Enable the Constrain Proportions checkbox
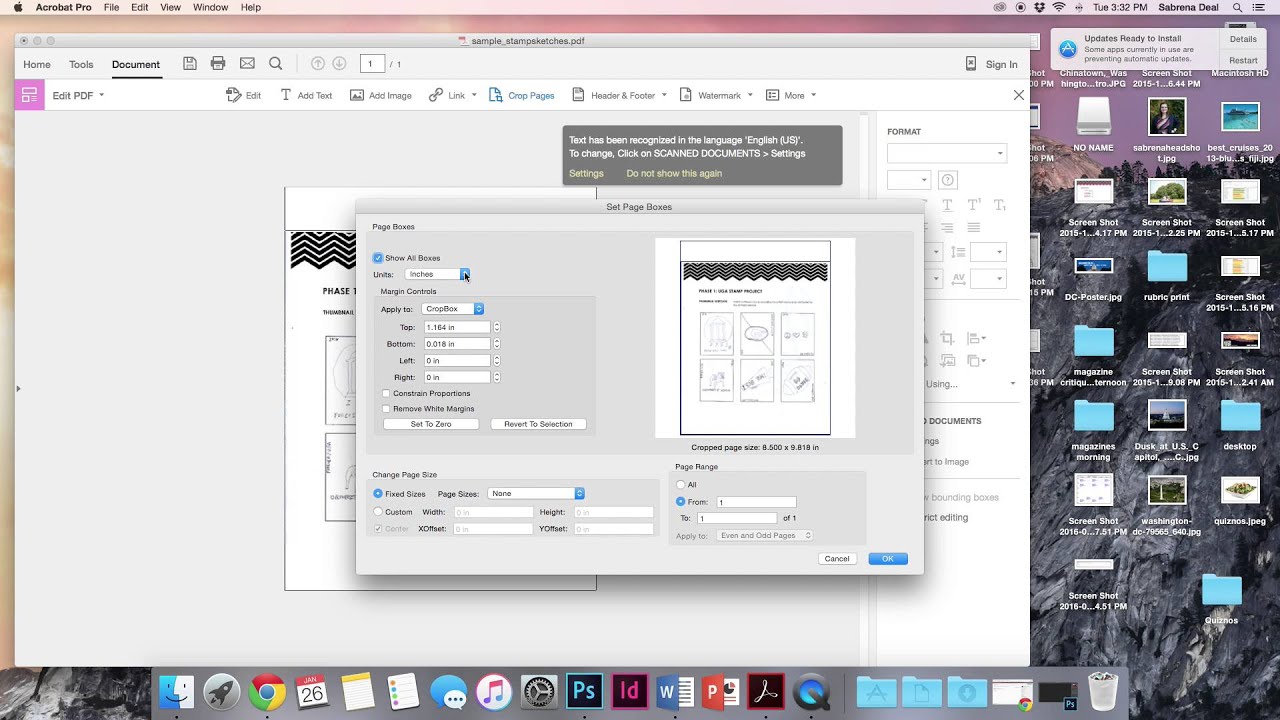 pos(386,393)
